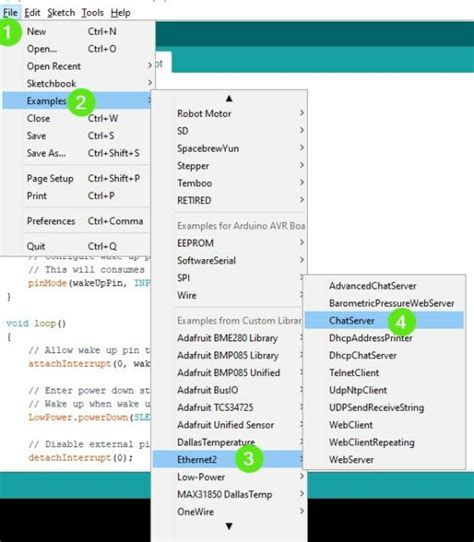Choose the AdvancedChatServer example
The height and width of the screenshot is (542, 474).
coord(384,286)
